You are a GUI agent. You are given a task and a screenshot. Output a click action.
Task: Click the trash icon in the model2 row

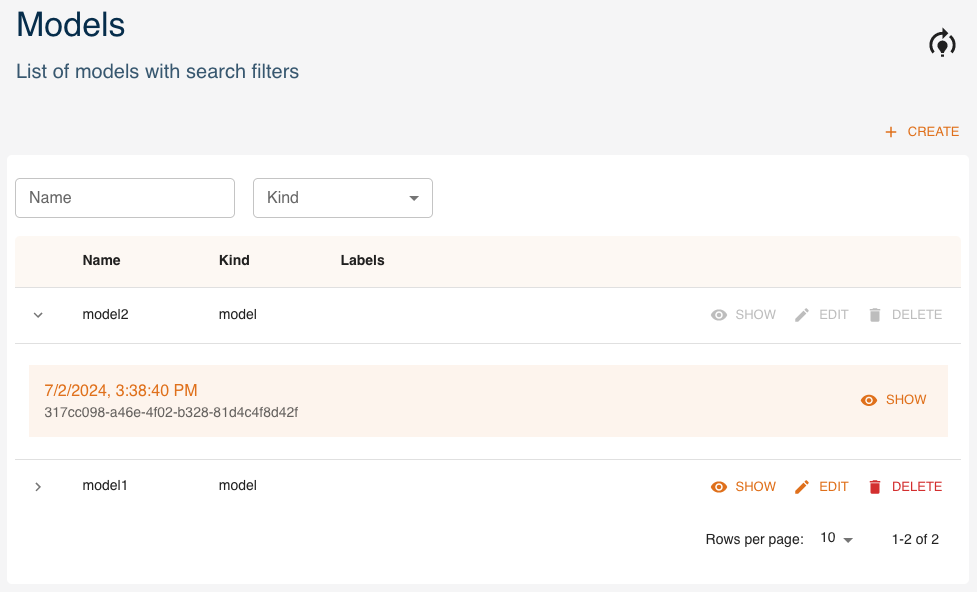point(875,315)
